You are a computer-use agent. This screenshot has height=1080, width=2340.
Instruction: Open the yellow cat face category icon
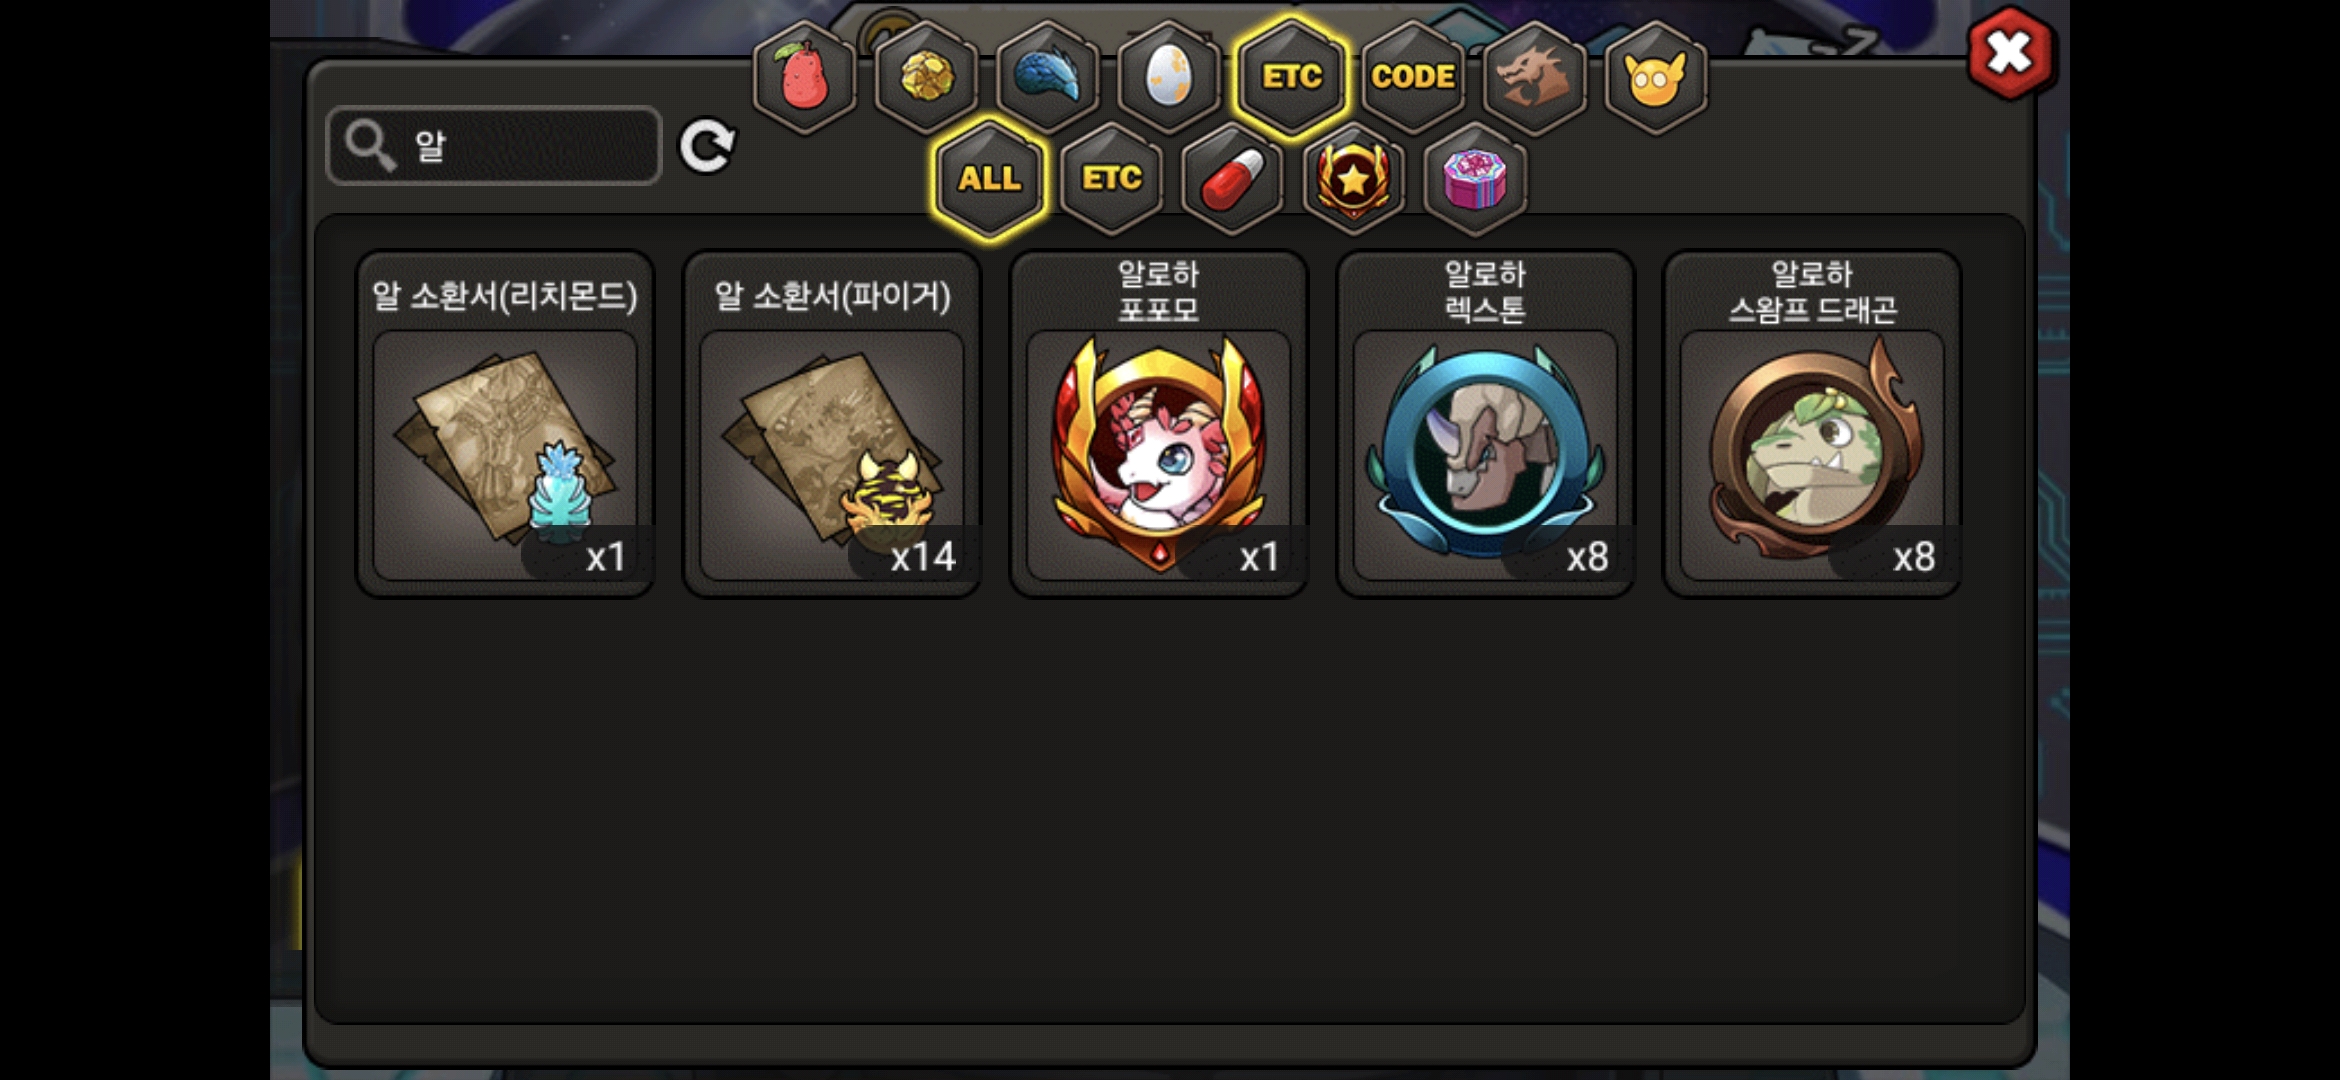pos(1656,78)
